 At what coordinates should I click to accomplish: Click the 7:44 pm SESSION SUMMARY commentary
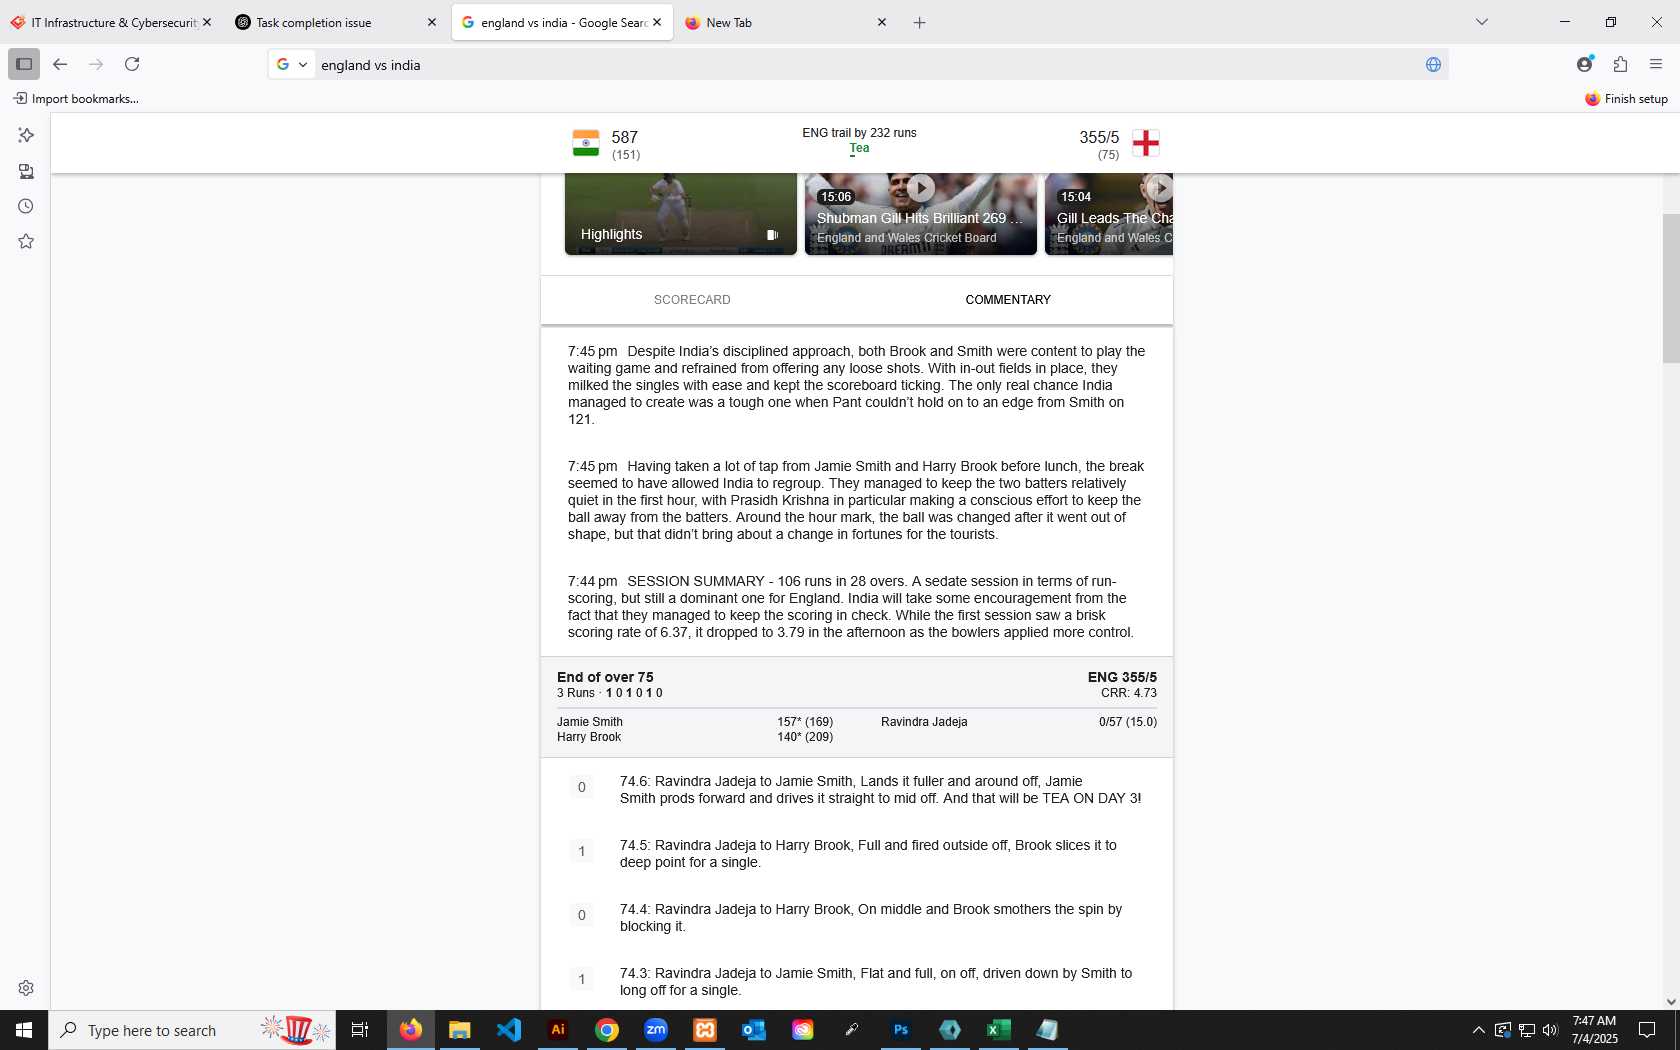click(x=850, y=607)
